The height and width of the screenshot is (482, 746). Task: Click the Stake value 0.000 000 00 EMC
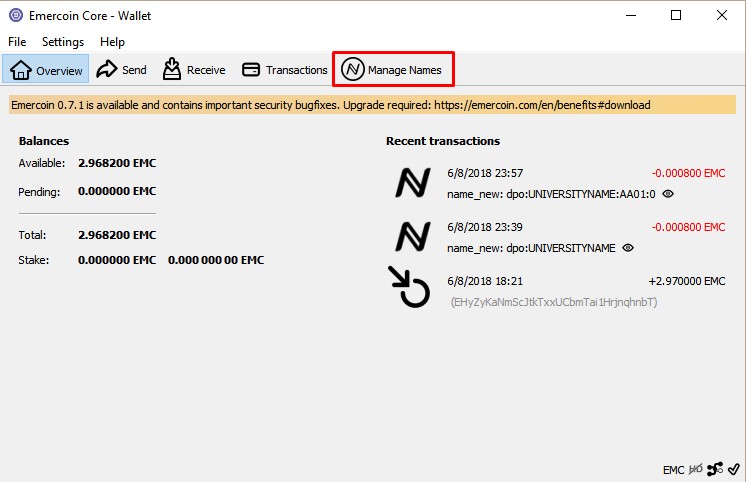[x=216, y=260]
